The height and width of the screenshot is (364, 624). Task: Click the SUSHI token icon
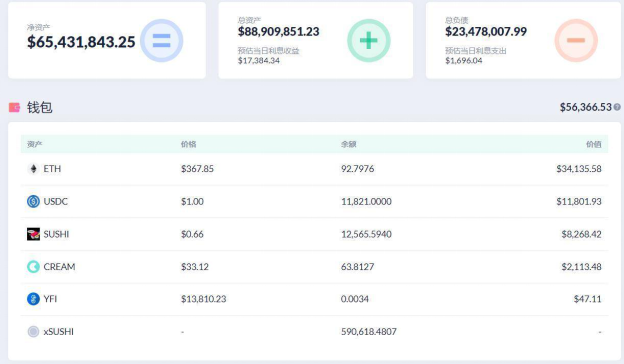33,234
